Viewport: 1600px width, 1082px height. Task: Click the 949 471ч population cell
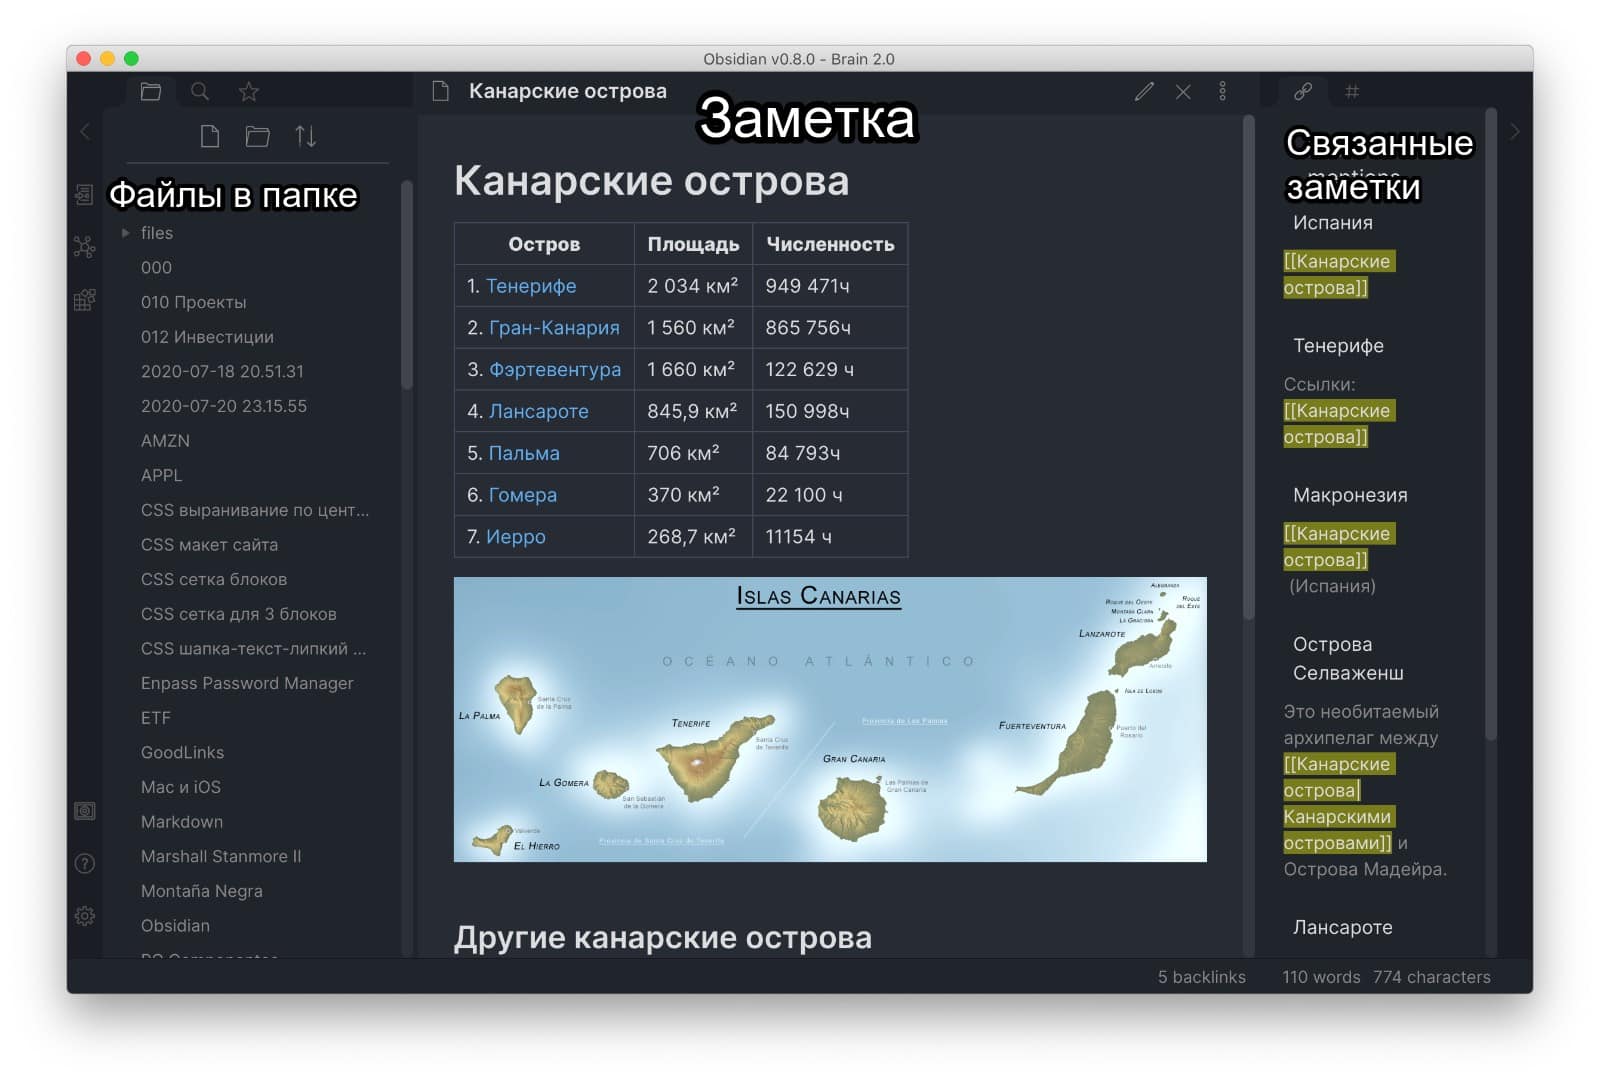[830, 286]
